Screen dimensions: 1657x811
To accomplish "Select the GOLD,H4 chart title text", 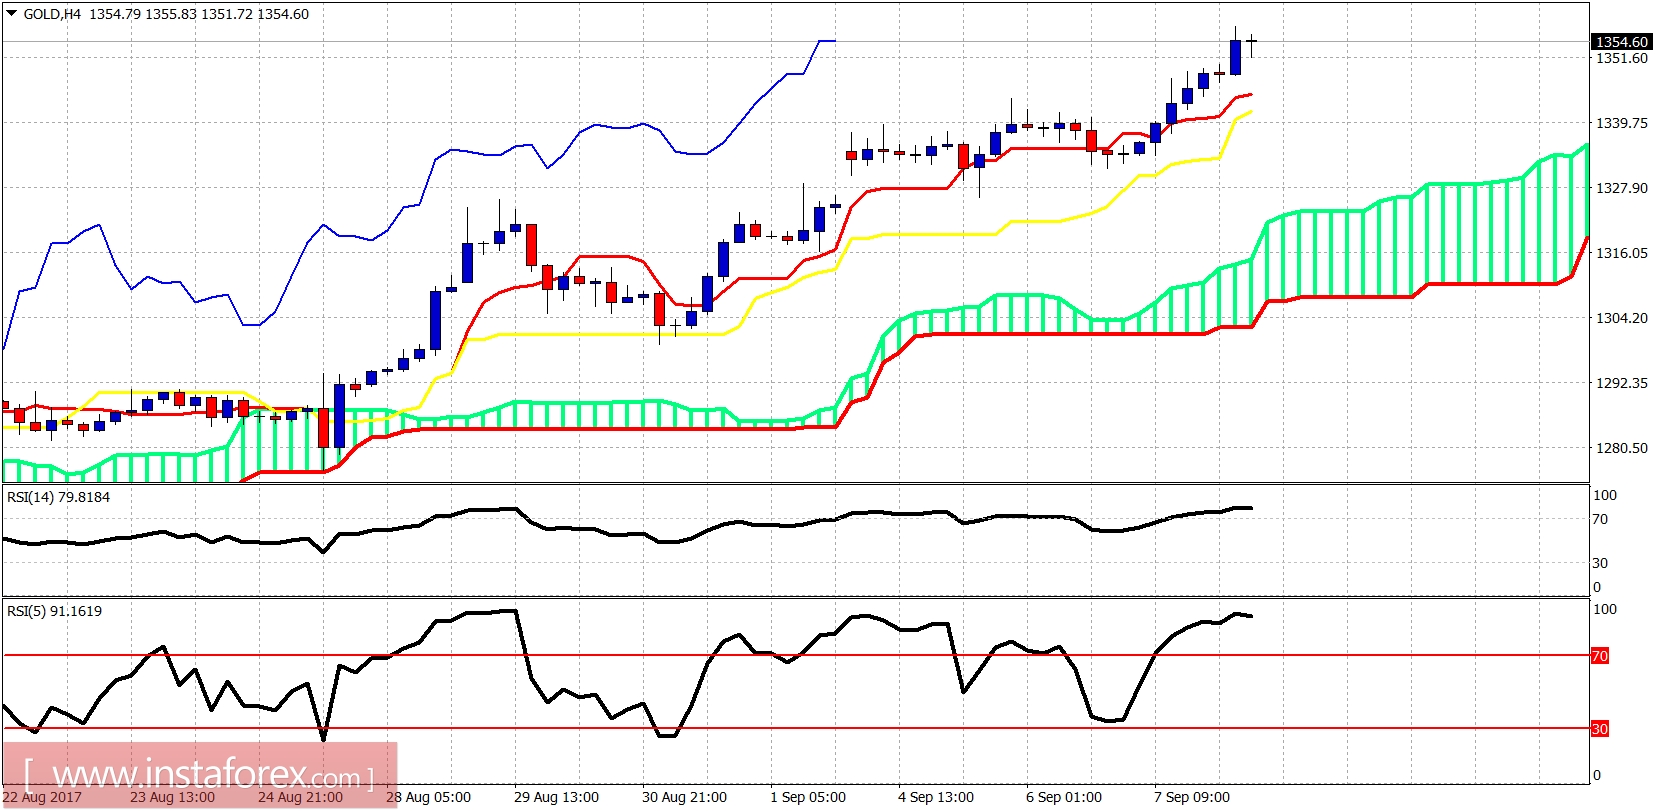I will 52,14.
